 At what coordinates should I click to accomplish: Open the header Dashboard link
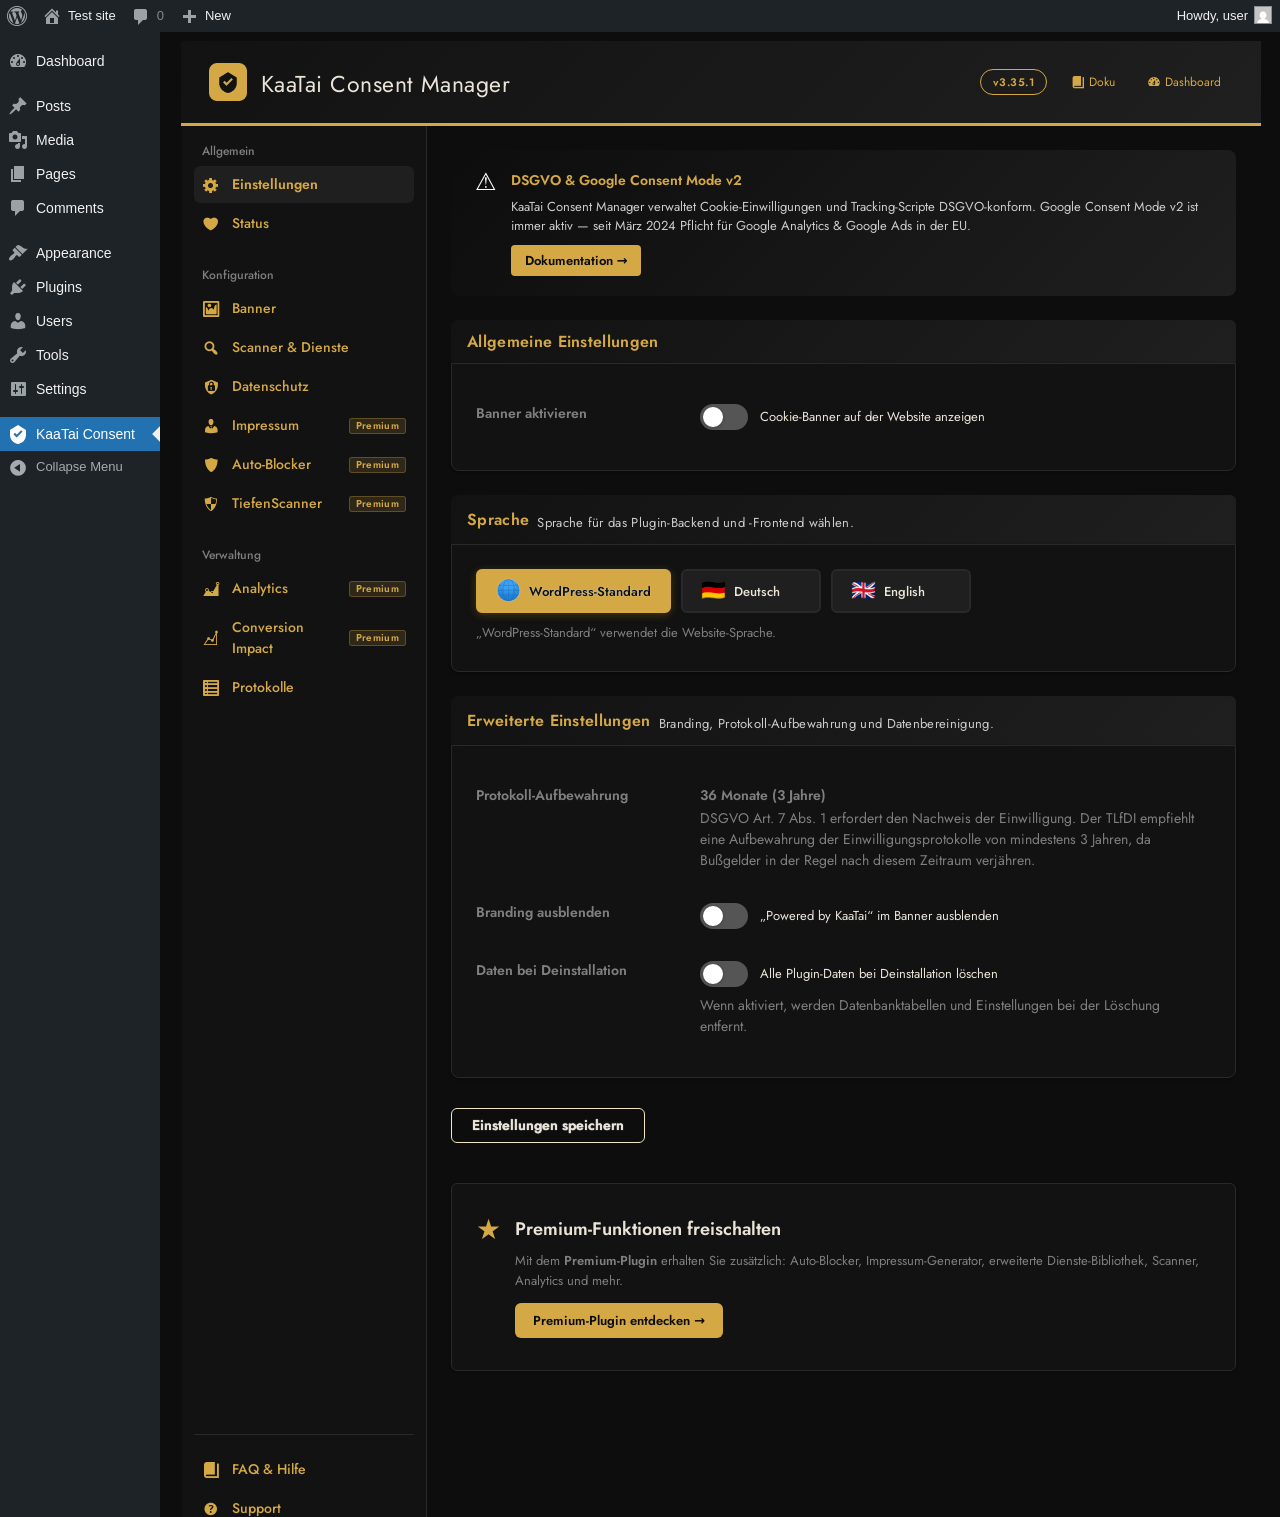1185,82
